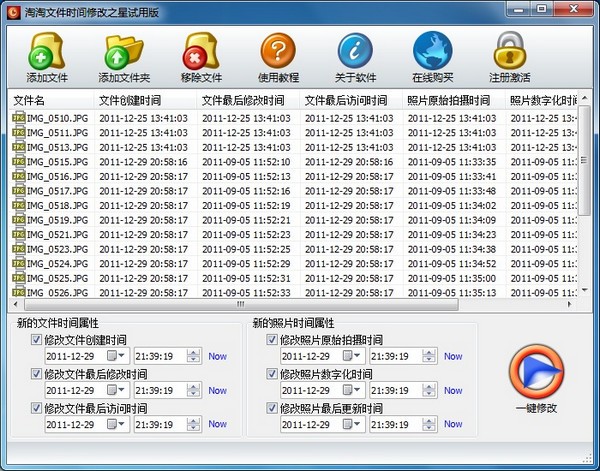Click Now link for 照片原始拍摄时间

point(453,356)
